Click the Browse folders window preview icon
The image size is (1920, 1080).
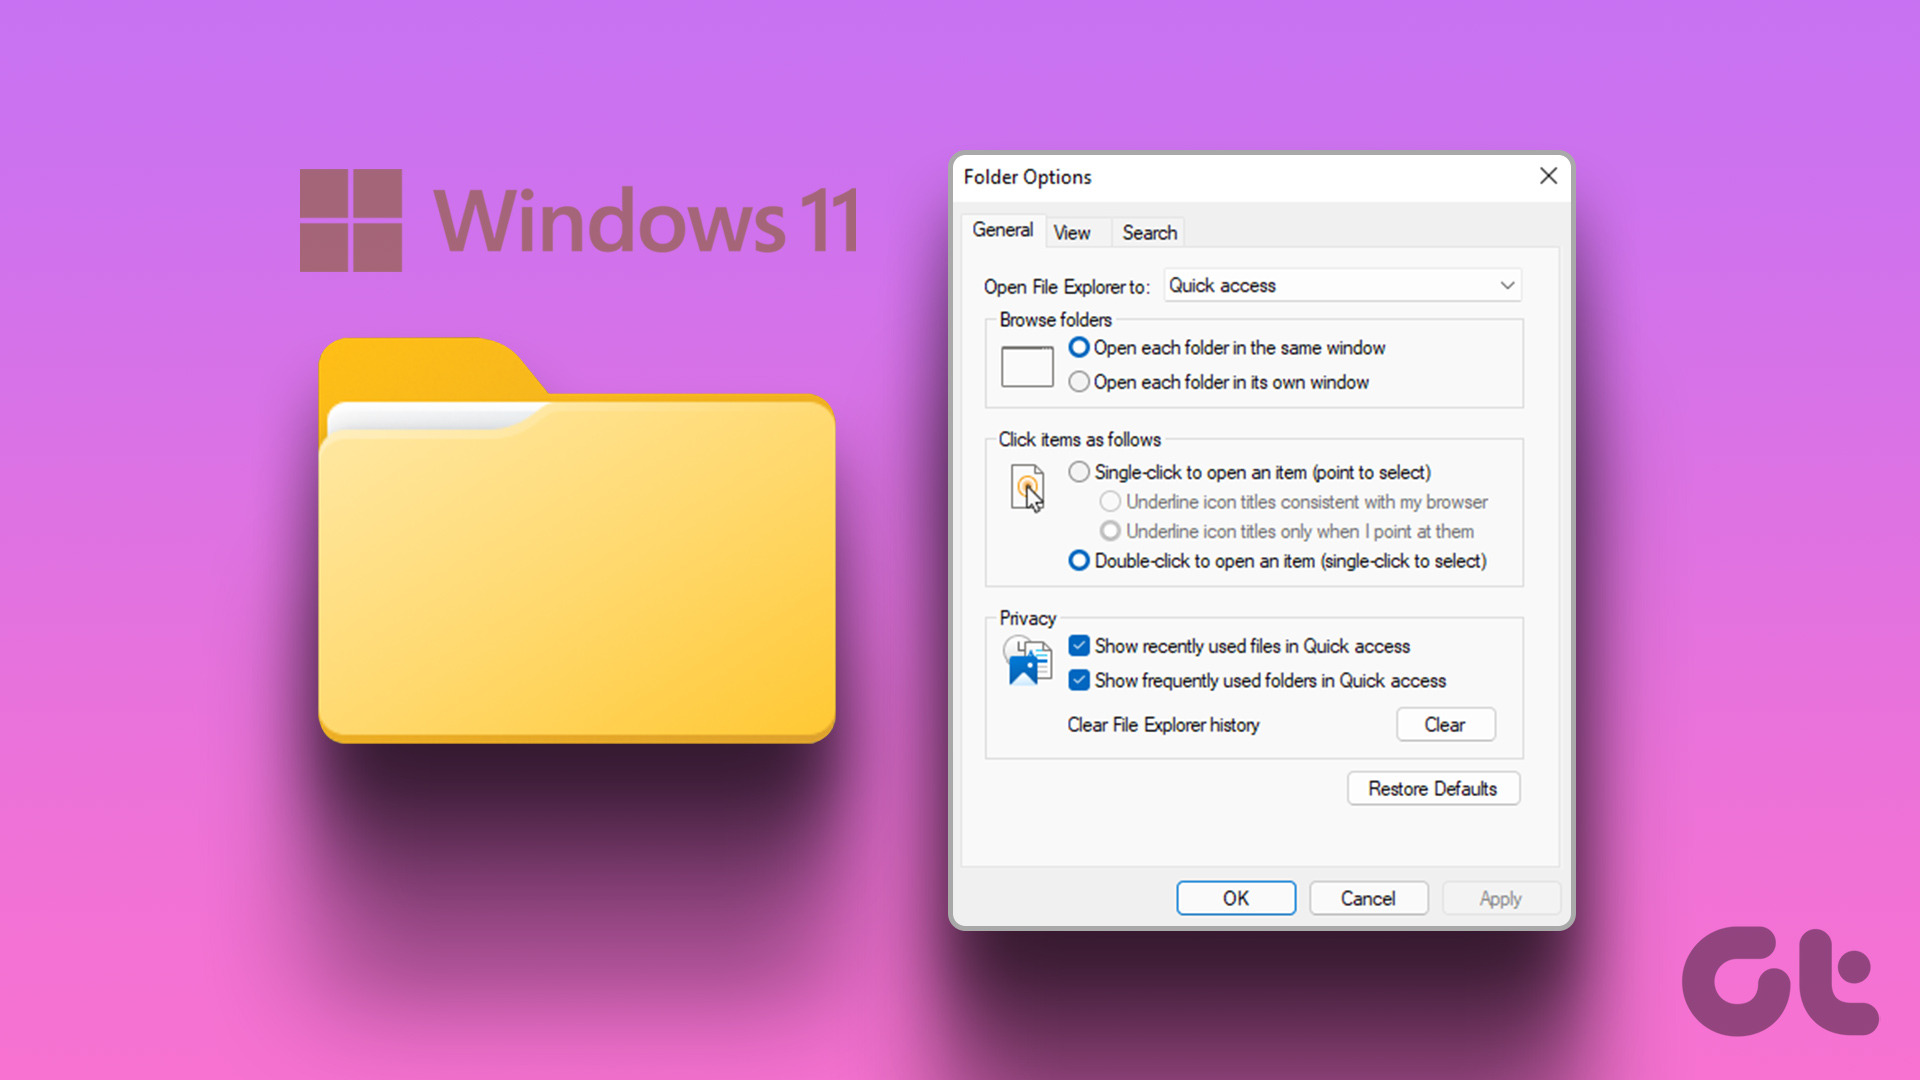point(1027,366)
